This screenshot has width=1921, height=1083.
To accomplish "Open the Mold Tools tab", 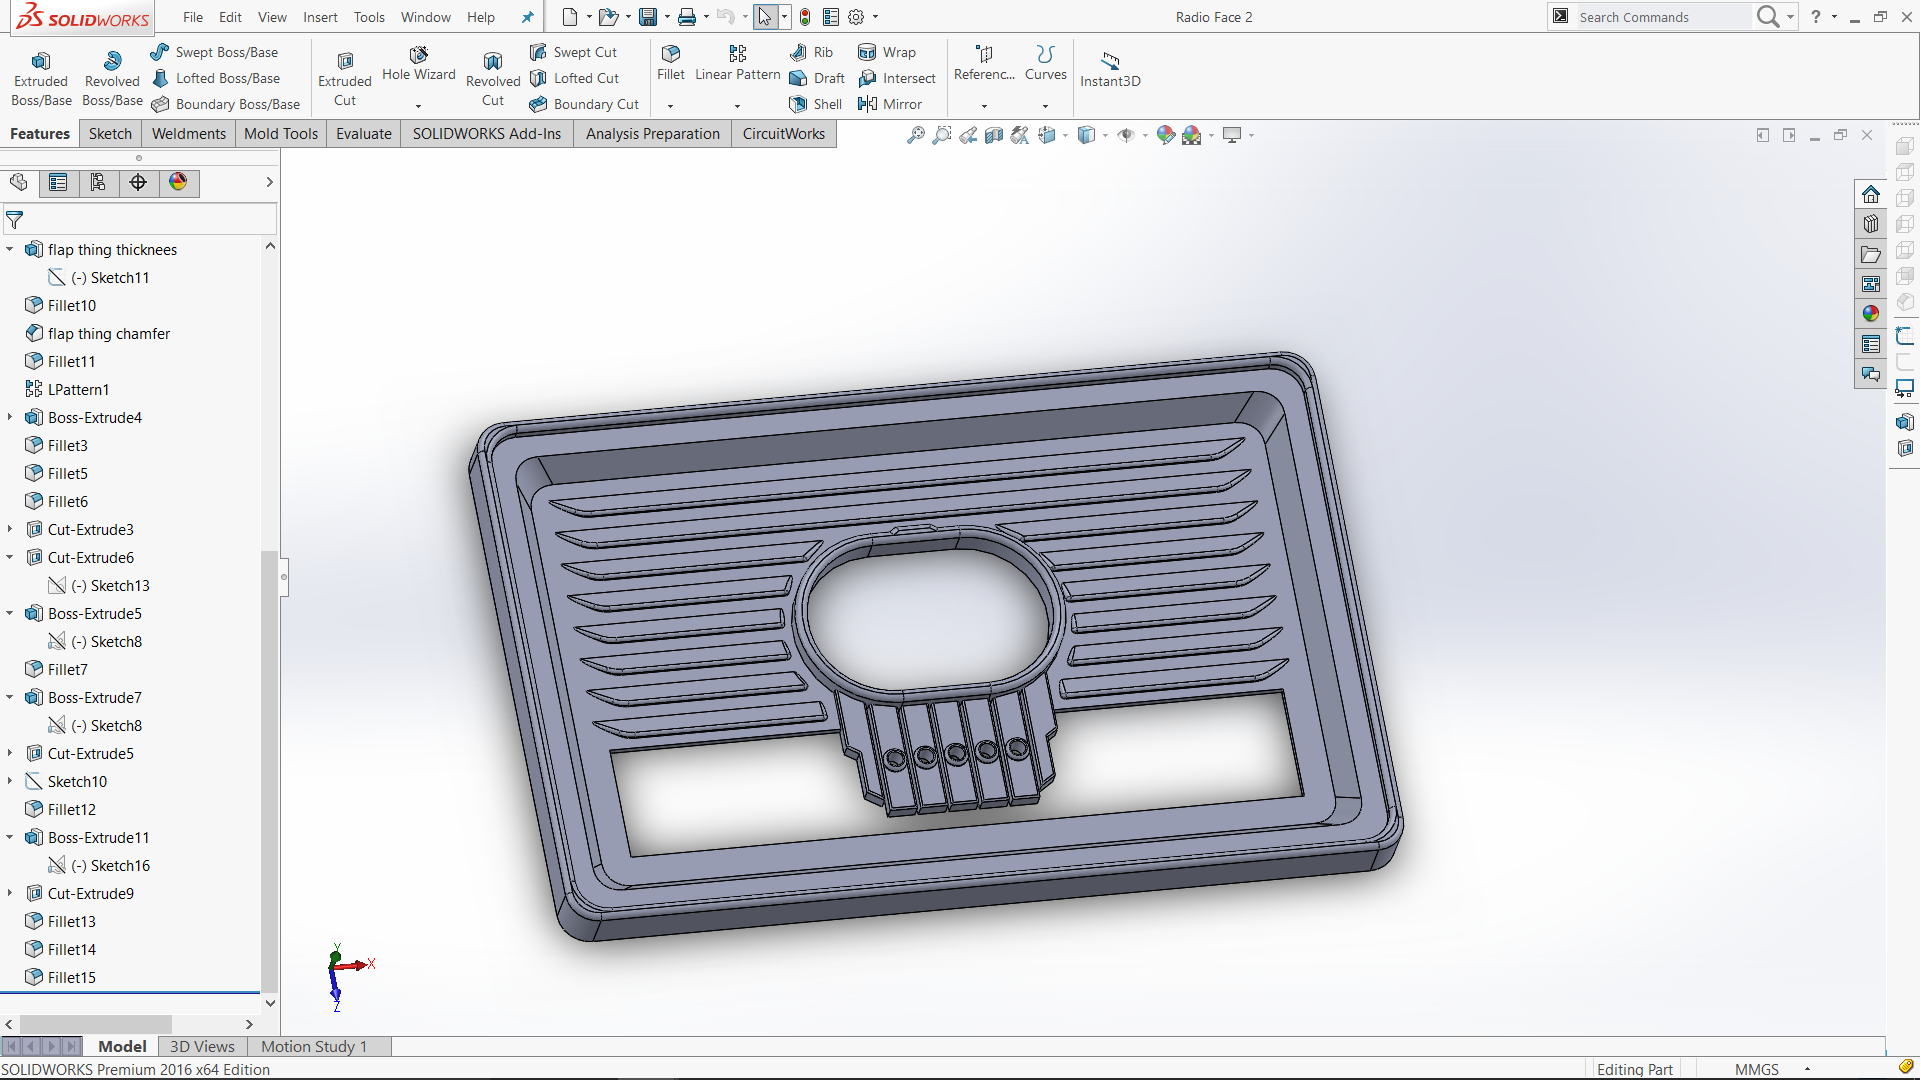I will point(281,134).
